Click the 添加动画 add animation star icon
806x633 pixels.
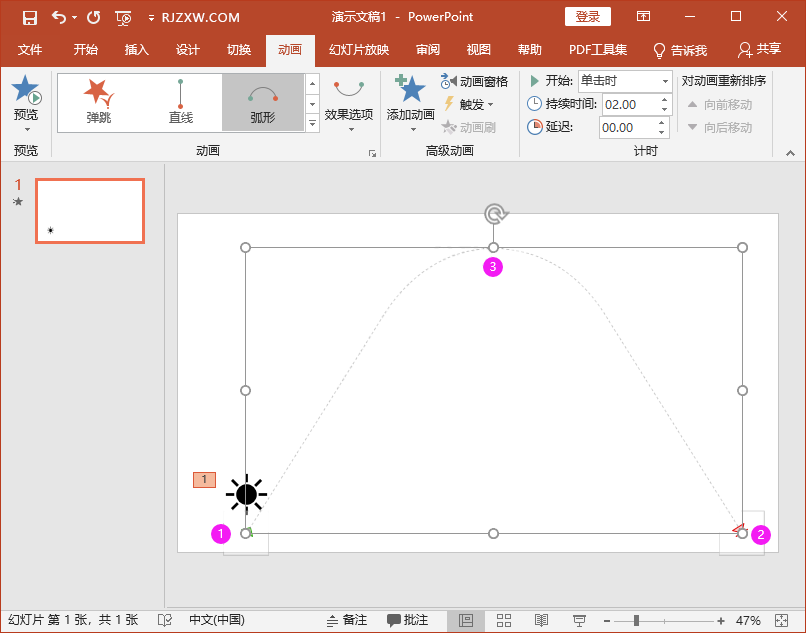[x=411, y=90]
